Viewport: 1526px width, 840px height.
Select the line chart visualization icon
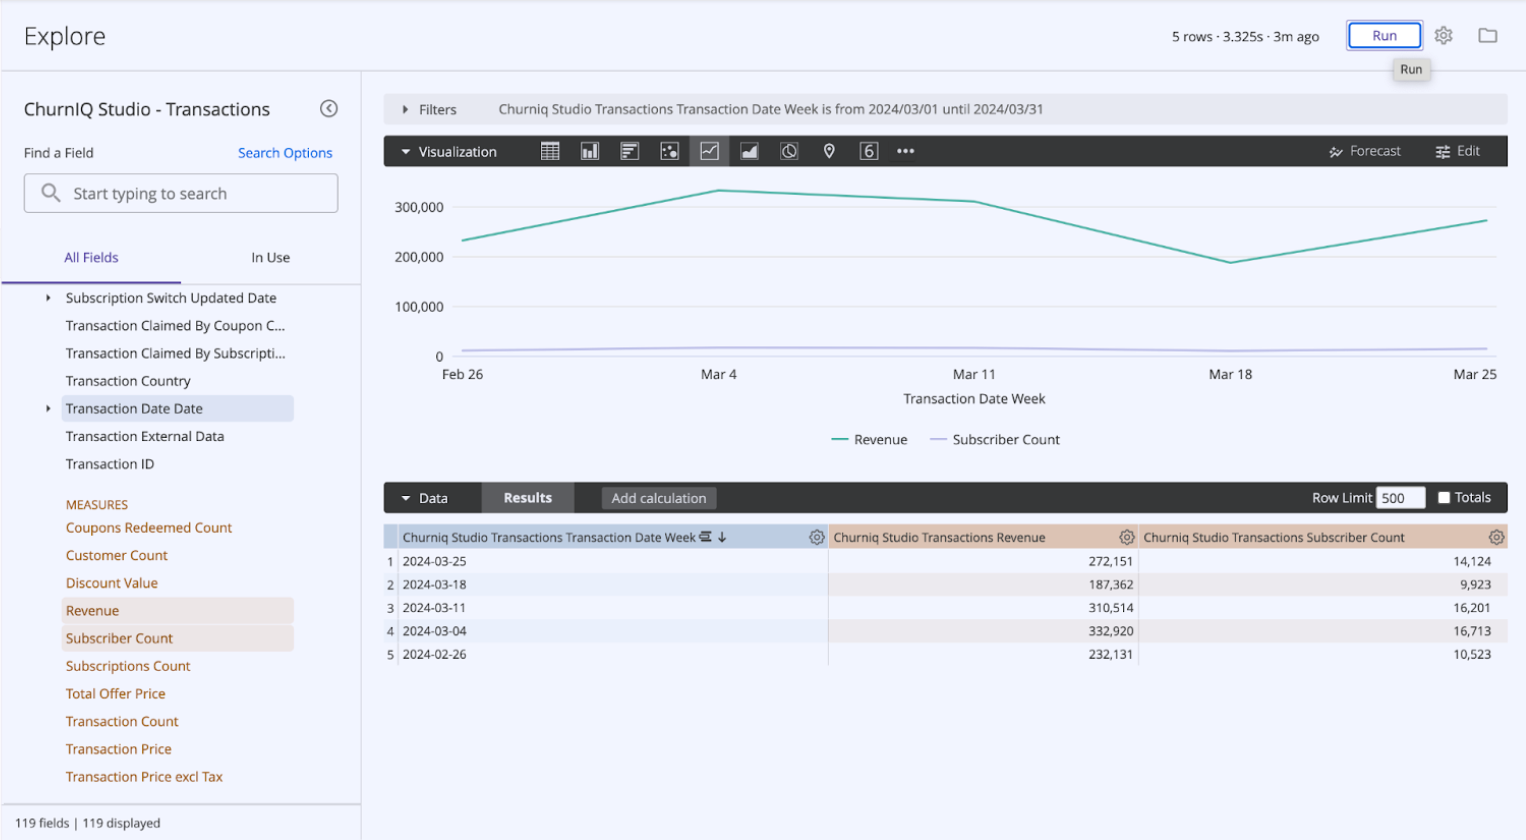click(x=709, y=151)
